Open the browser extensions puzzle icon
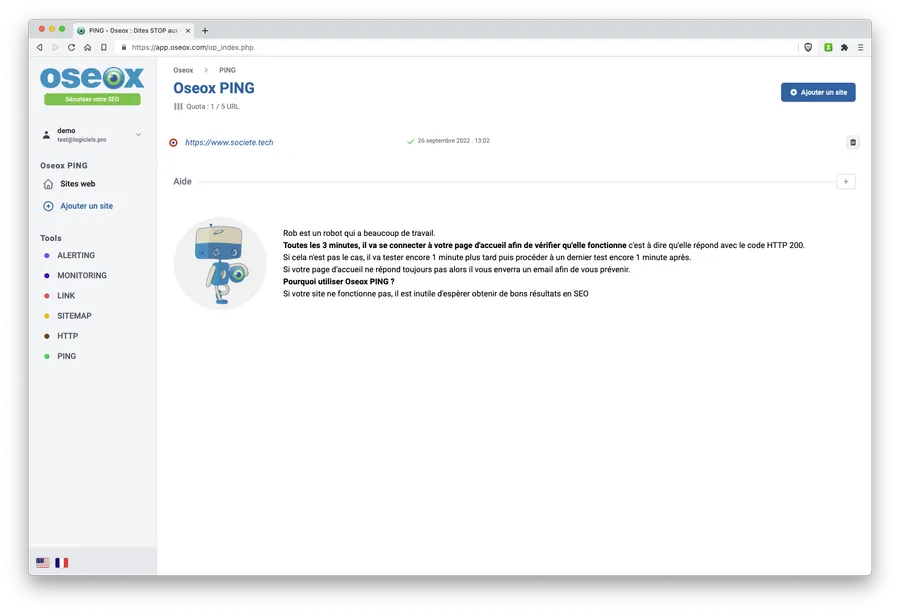 pyautogui.click(x=844, y=48)
